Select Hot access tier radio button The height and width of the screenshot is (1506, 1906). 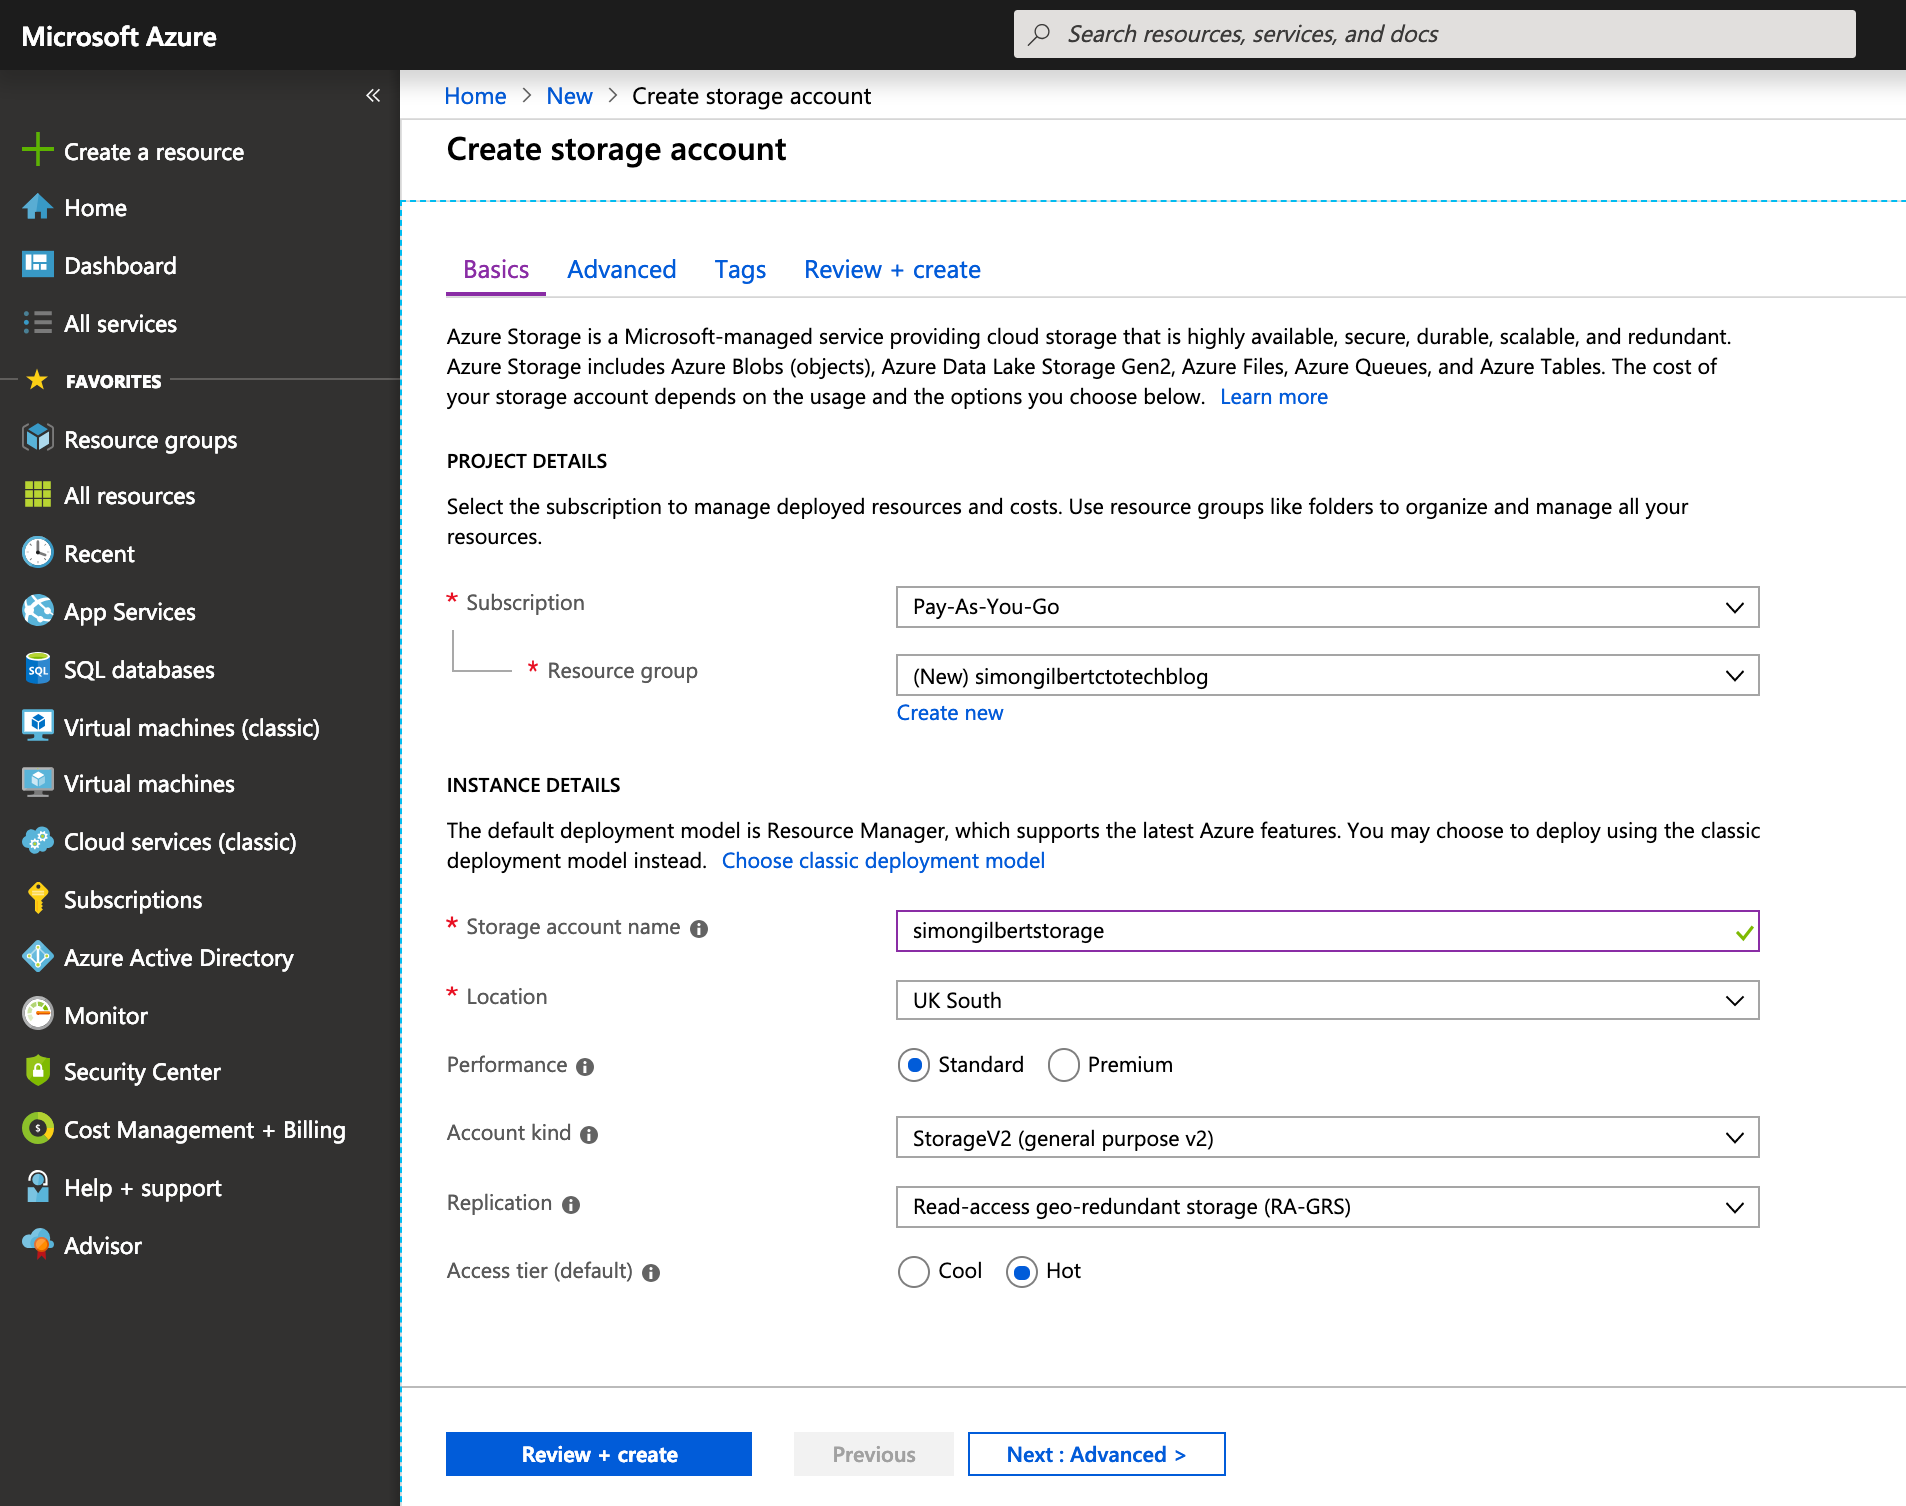coord(1022,1271)
